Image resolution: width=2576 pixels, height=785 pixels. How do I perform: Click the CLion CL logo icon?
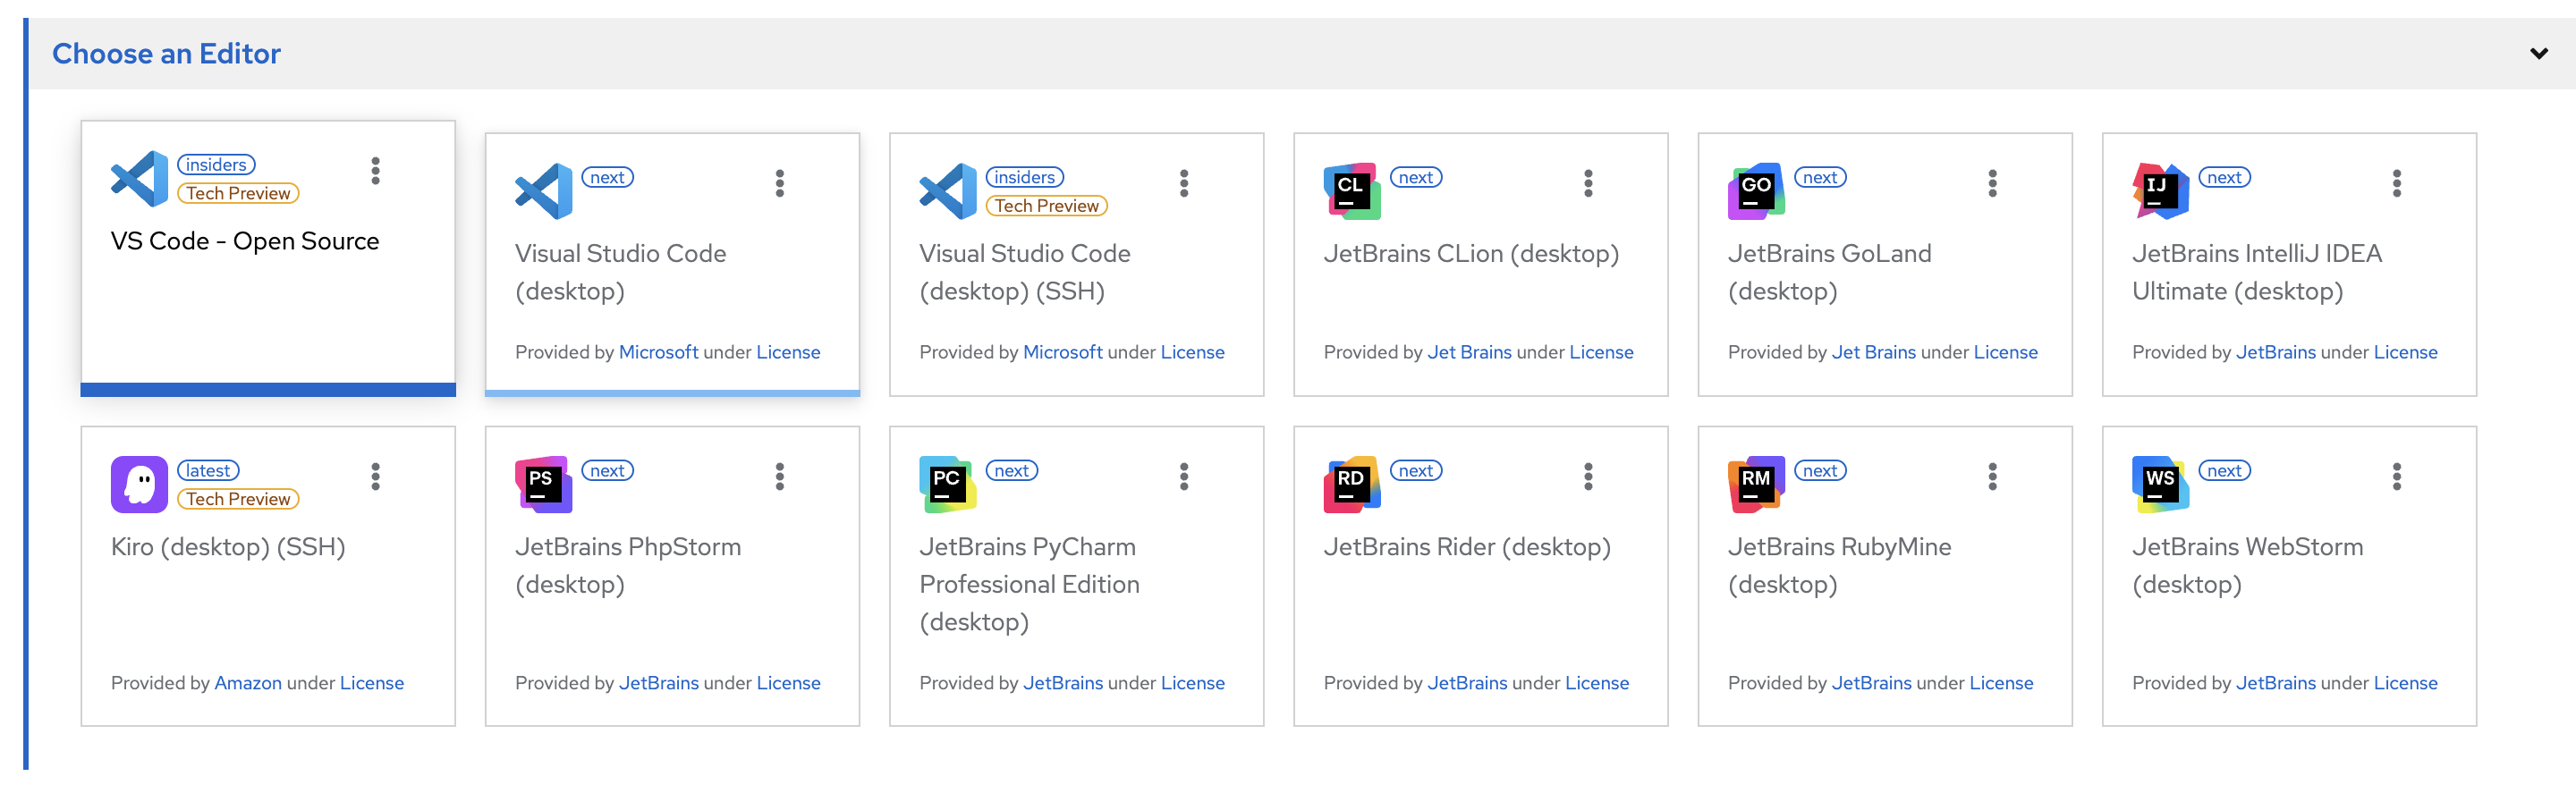point(1351,190)
